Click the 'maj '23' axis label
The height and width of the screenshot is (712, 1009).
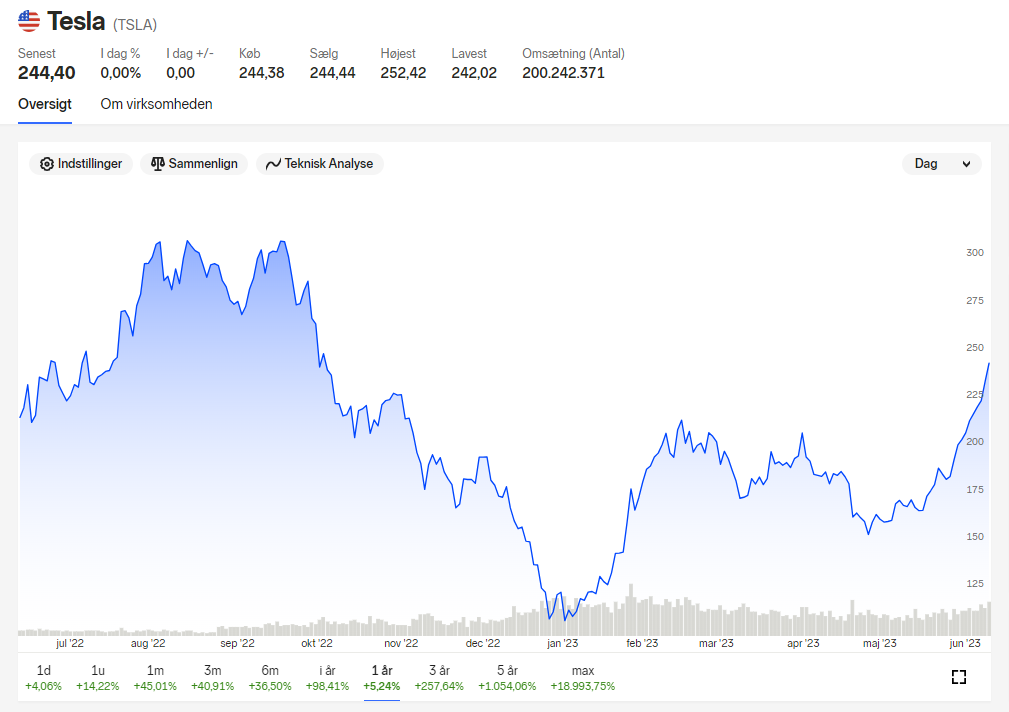880,643
